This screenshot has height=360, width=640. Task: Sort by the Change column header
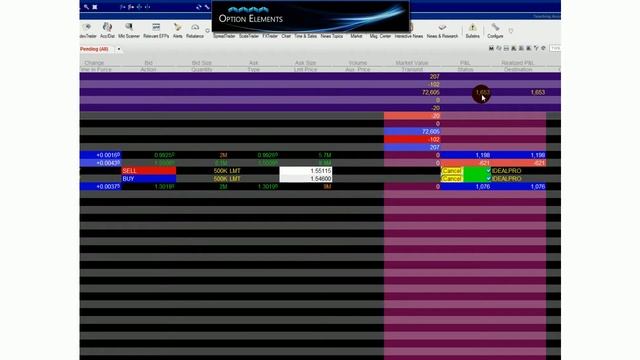[94, 63]
